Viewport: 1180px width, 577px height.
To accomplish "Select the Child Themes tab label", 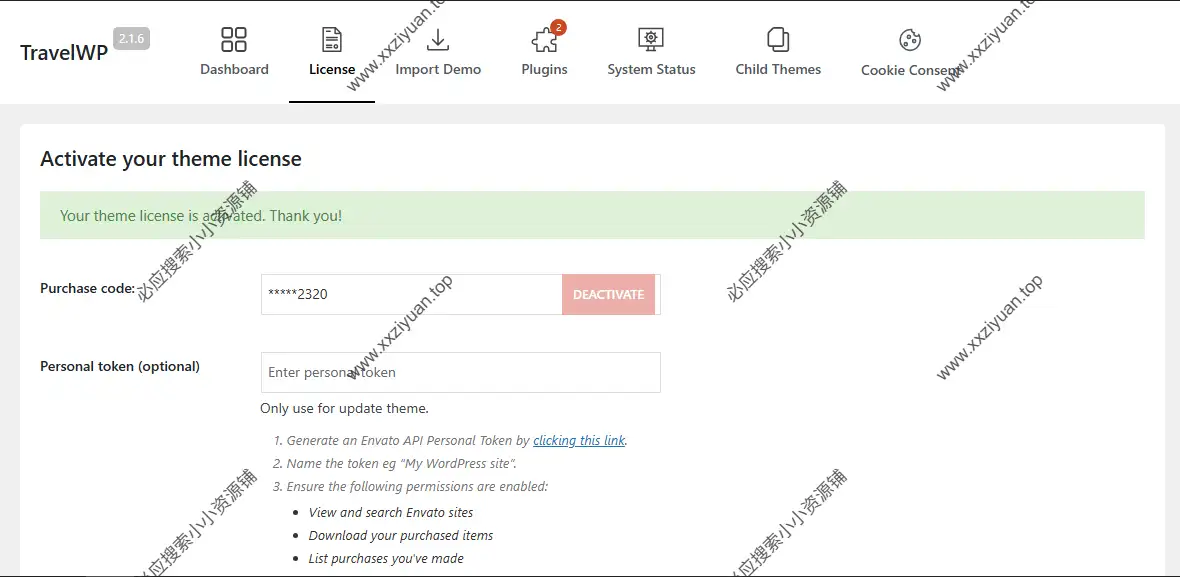I will click(x=778, y=69).
